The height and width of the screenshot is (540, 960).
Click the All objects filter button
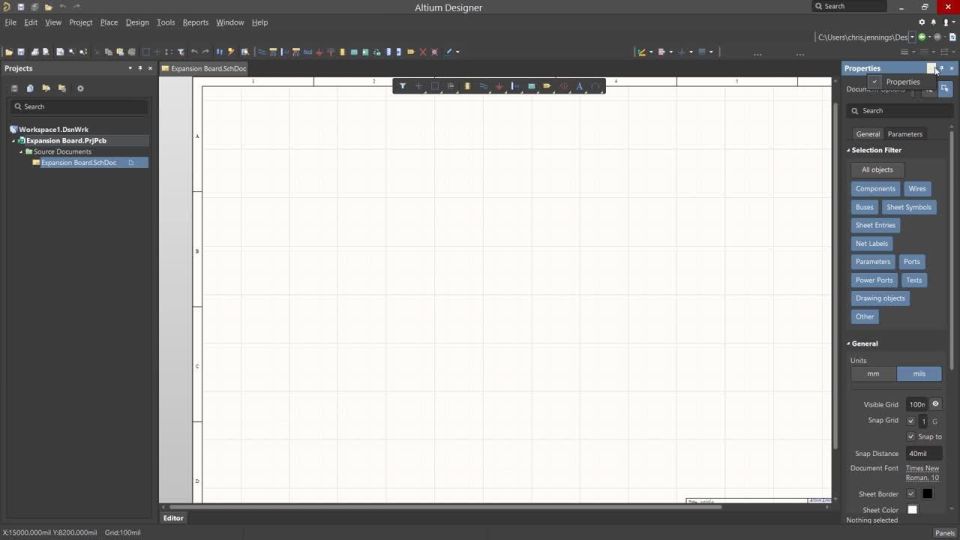(x=877, y=170)
